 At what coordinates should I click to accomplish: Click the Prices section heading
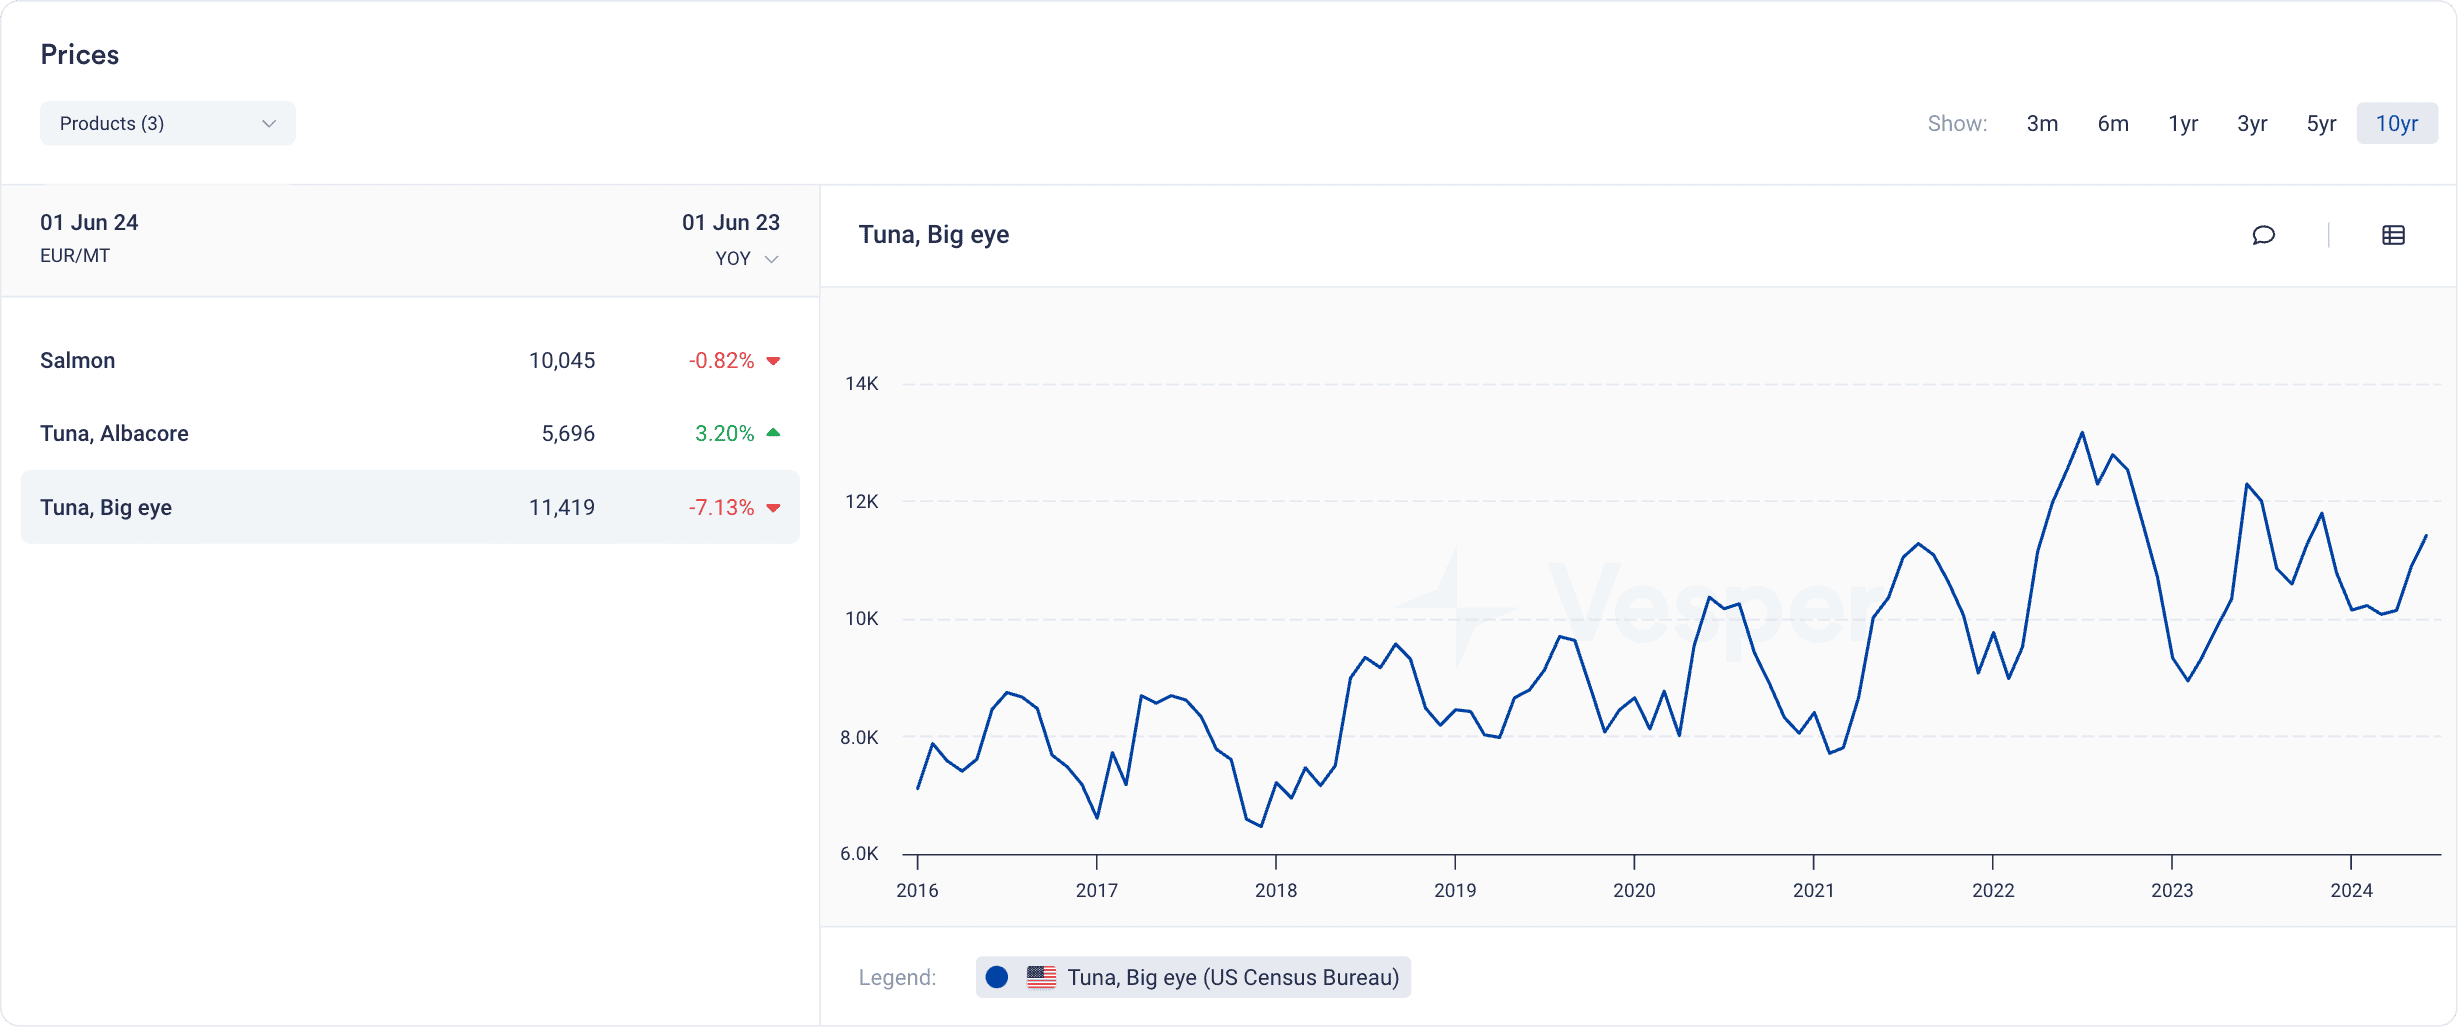coord(80,55)
